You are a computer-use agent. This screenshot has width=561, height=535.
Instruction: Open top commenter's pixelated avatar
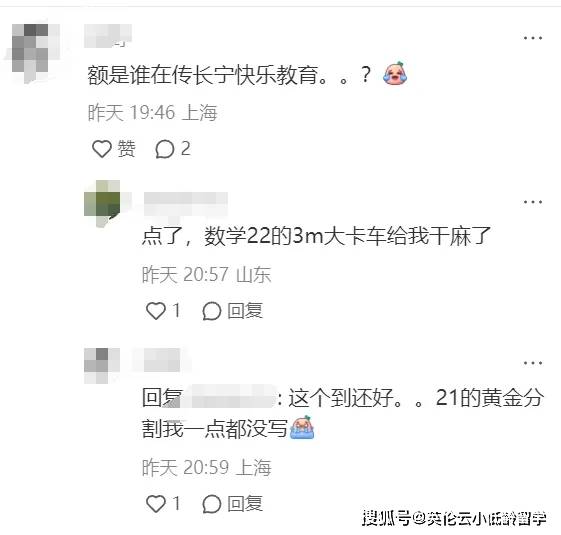click(30, 53)
